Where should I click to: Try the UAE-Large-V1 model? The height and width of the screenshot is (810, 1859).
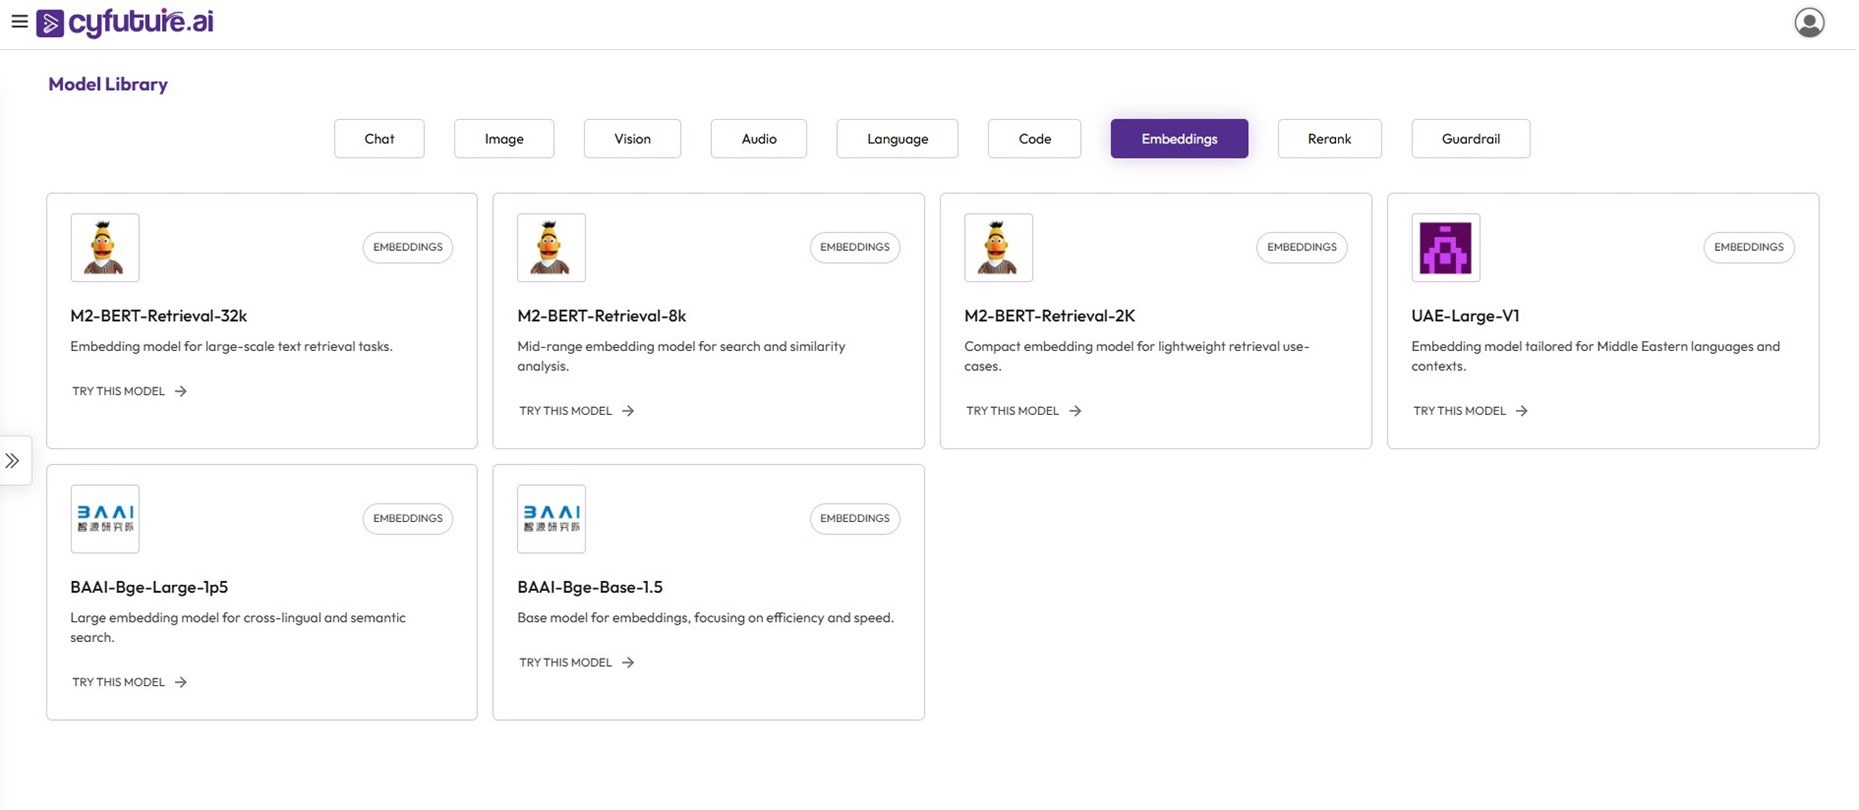click(x=1470, y=411)
